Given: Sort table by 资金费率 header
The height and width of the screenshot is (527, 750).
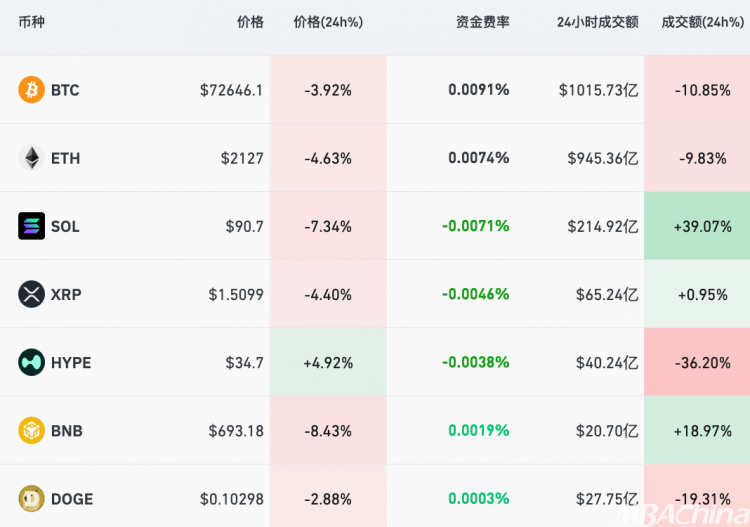Looking at the screenshot, I should click(482, 22).
